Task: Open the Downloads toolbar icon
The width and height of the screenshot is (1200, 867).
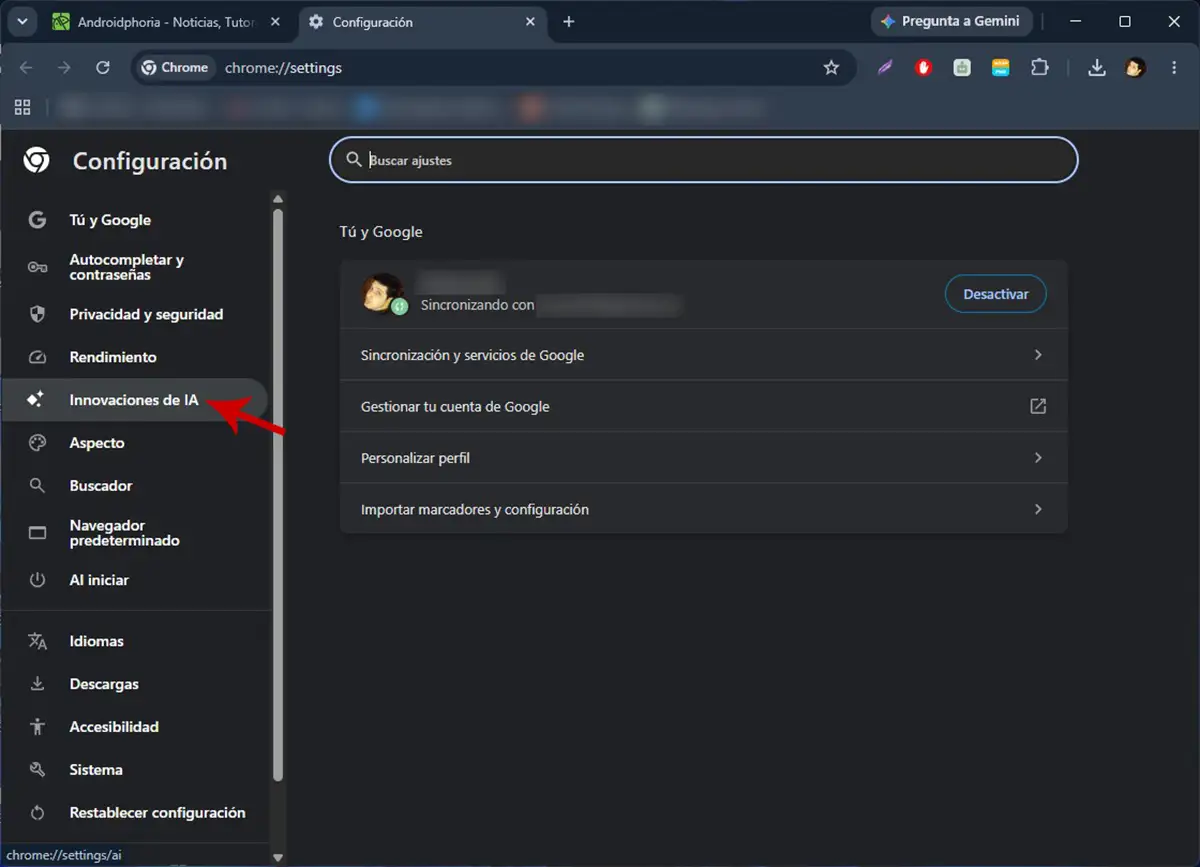Action: [1097, 68]
